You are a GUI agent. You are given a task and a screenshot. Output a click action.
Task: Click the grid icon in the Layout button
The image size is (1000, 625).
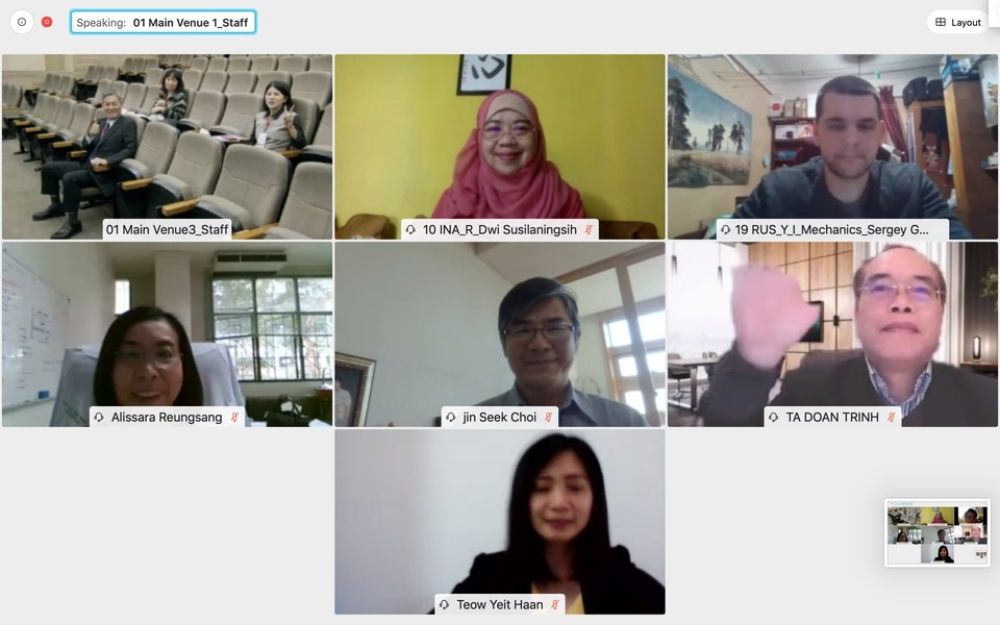(x=941, y=22)
